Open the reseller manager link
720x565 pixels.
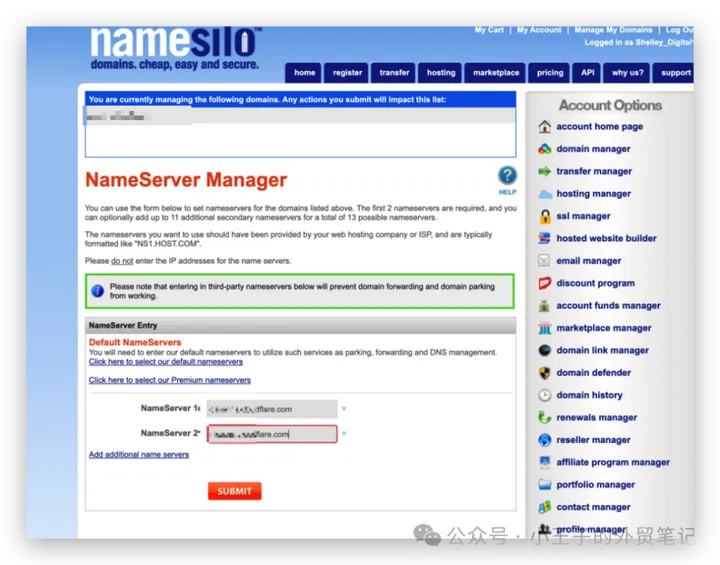click(x=593, y=440)
